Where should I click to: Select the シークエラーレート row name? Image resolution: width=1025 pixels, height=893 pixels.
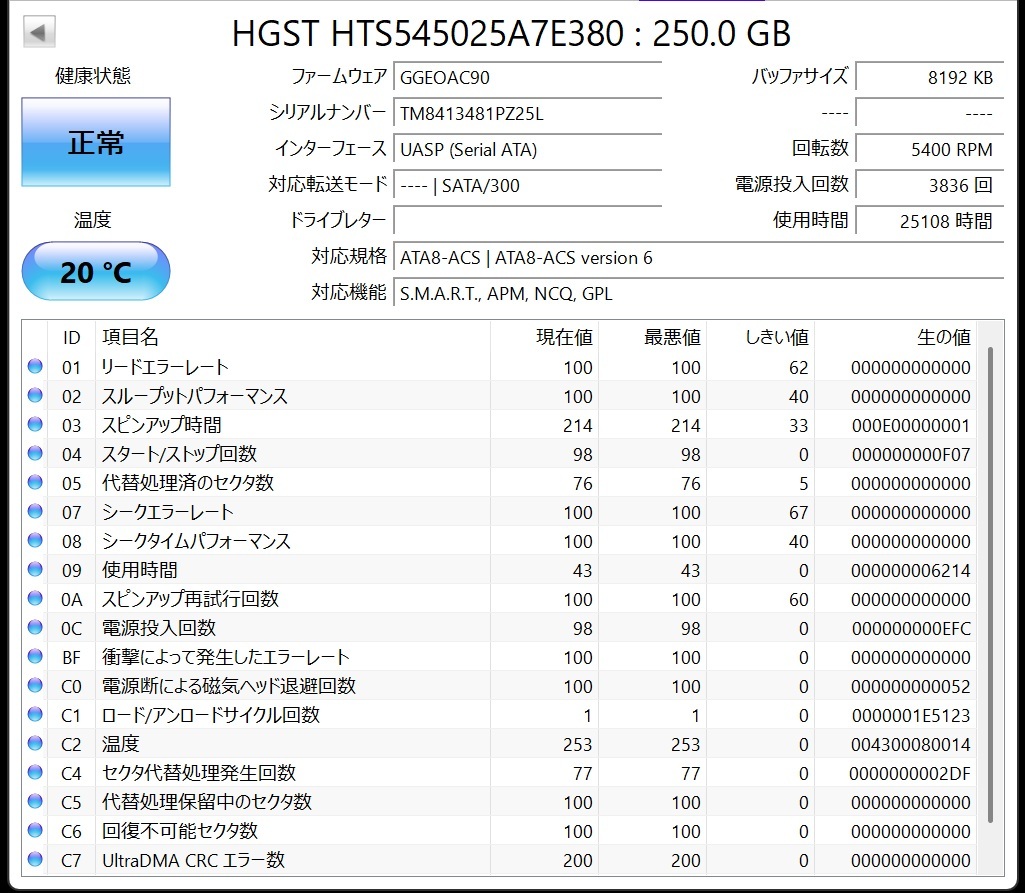167,512
